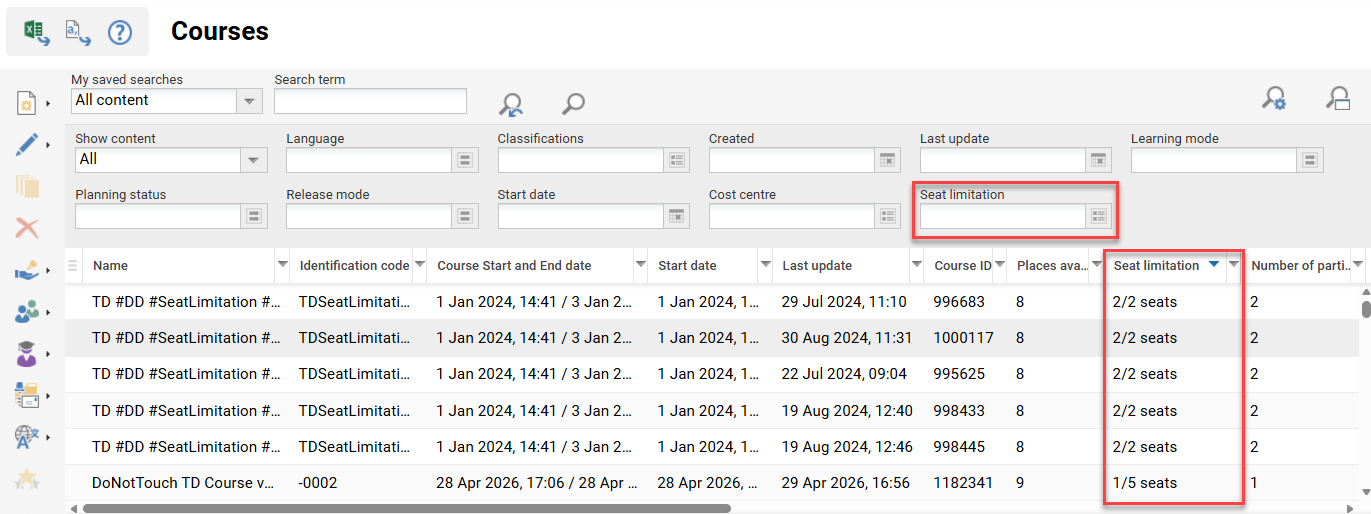Open Last update column filter arrow
This screenshot has width=1371, height=514.
point(917,265)
